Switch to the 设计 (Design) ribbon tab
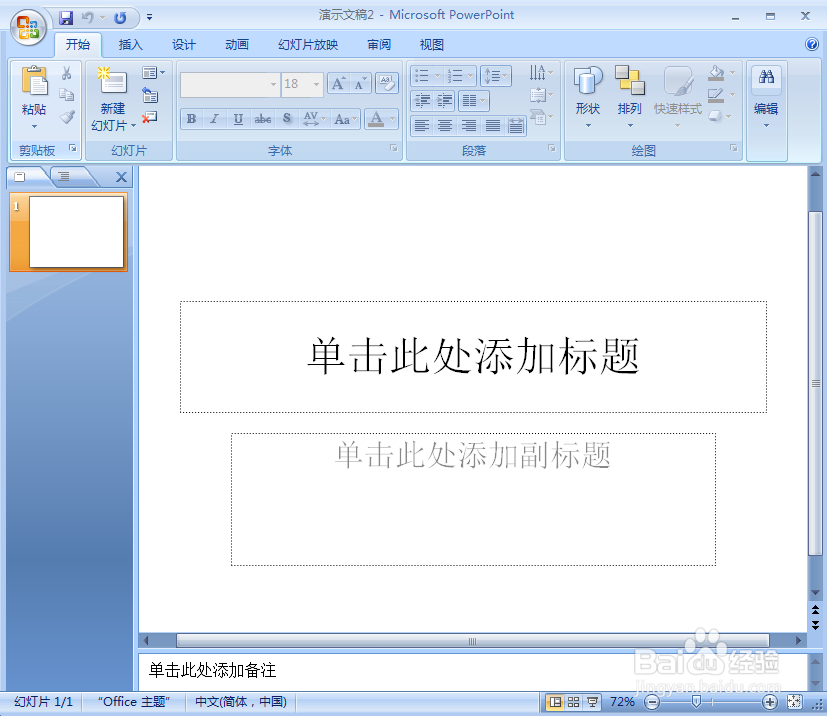 (x=184, y=45)
